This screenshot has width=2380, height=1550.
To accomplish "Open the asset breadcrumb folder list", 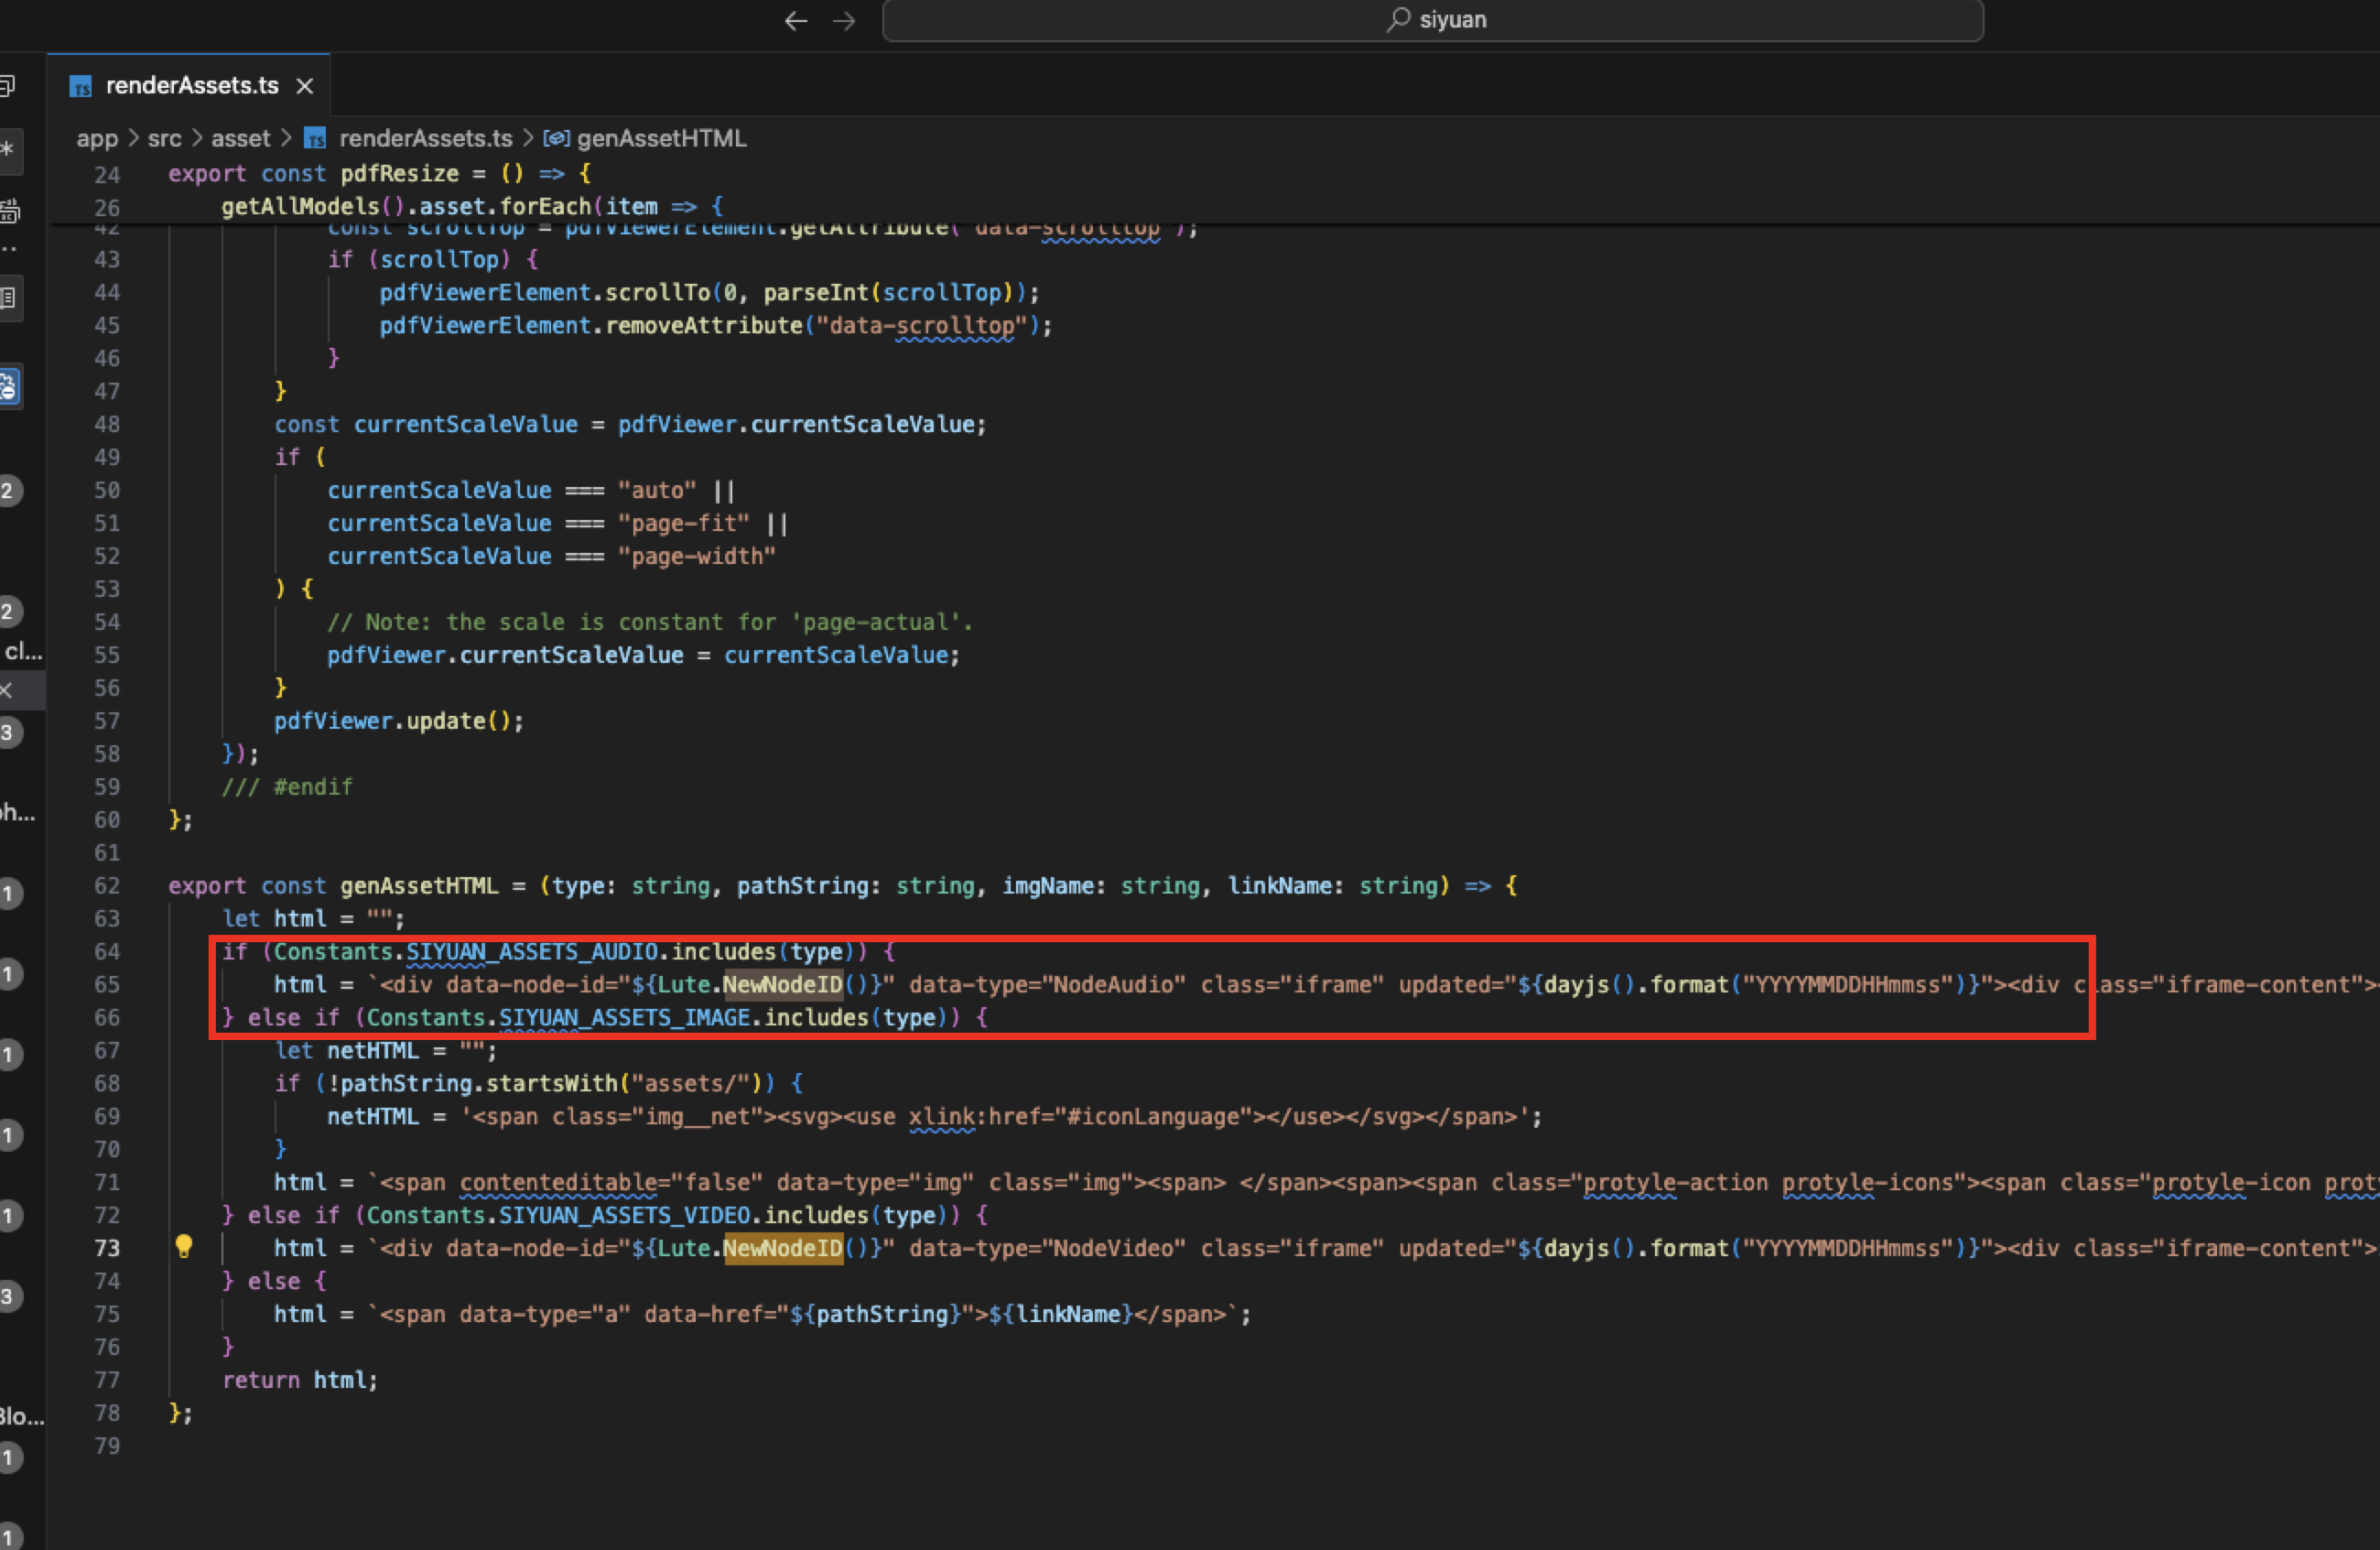I will tap(240, 138).
